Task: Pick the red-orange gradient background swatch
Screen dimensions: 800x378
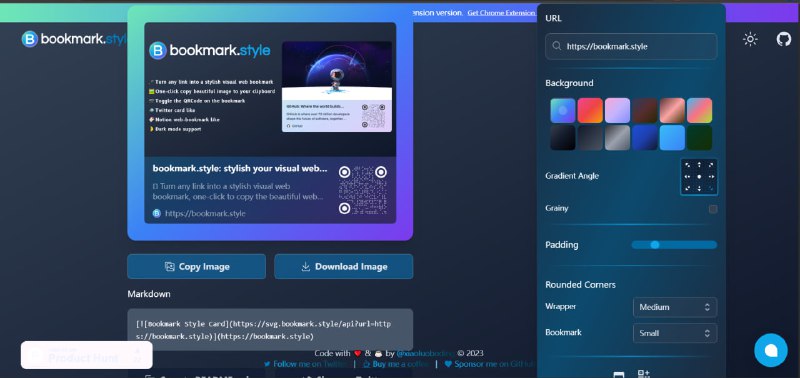Action: pos(590,111)
